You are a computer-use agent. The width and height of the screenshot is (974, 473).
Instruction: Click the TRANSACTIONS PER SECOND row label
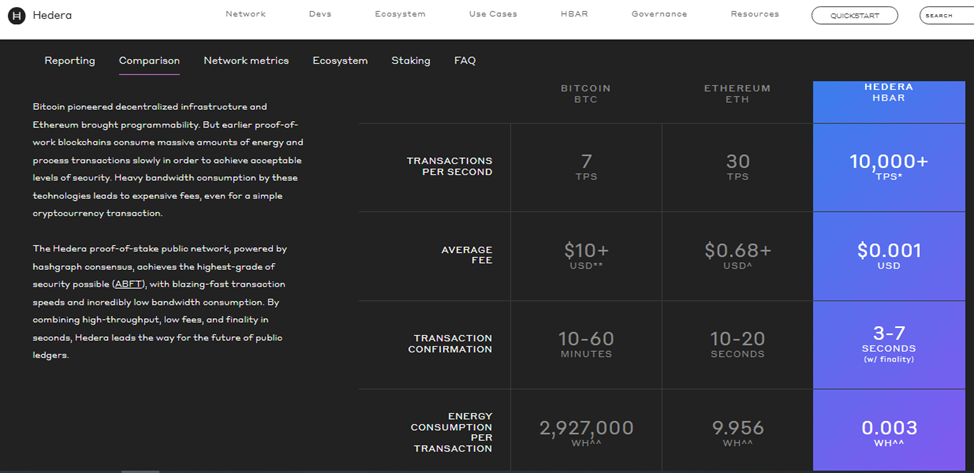pyautogui.click(x=449, y=166)
